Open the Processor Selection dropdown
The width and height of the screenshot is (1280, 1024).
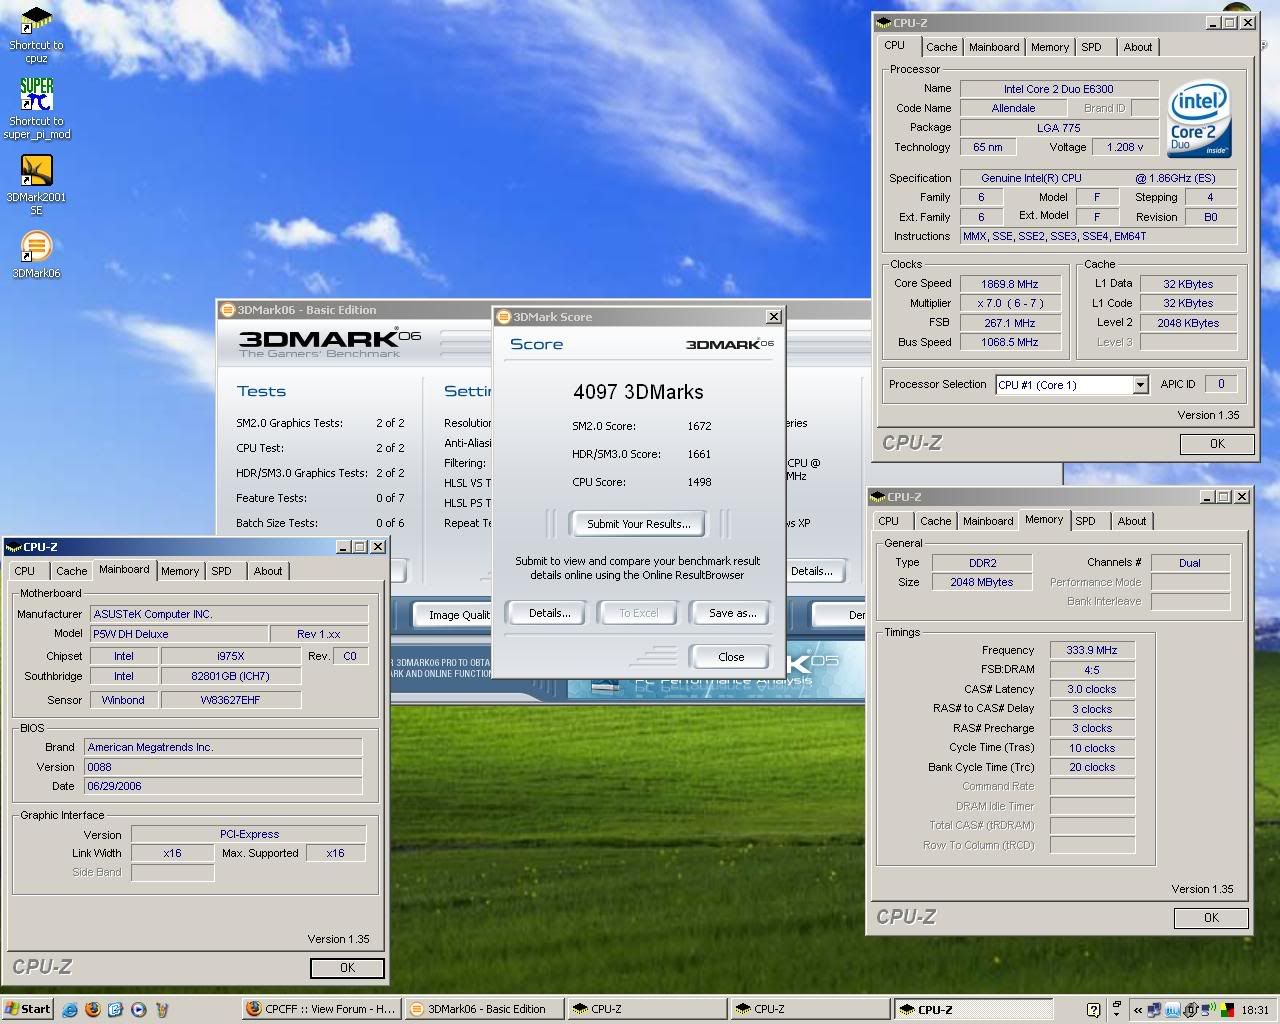coord(1139,385)
